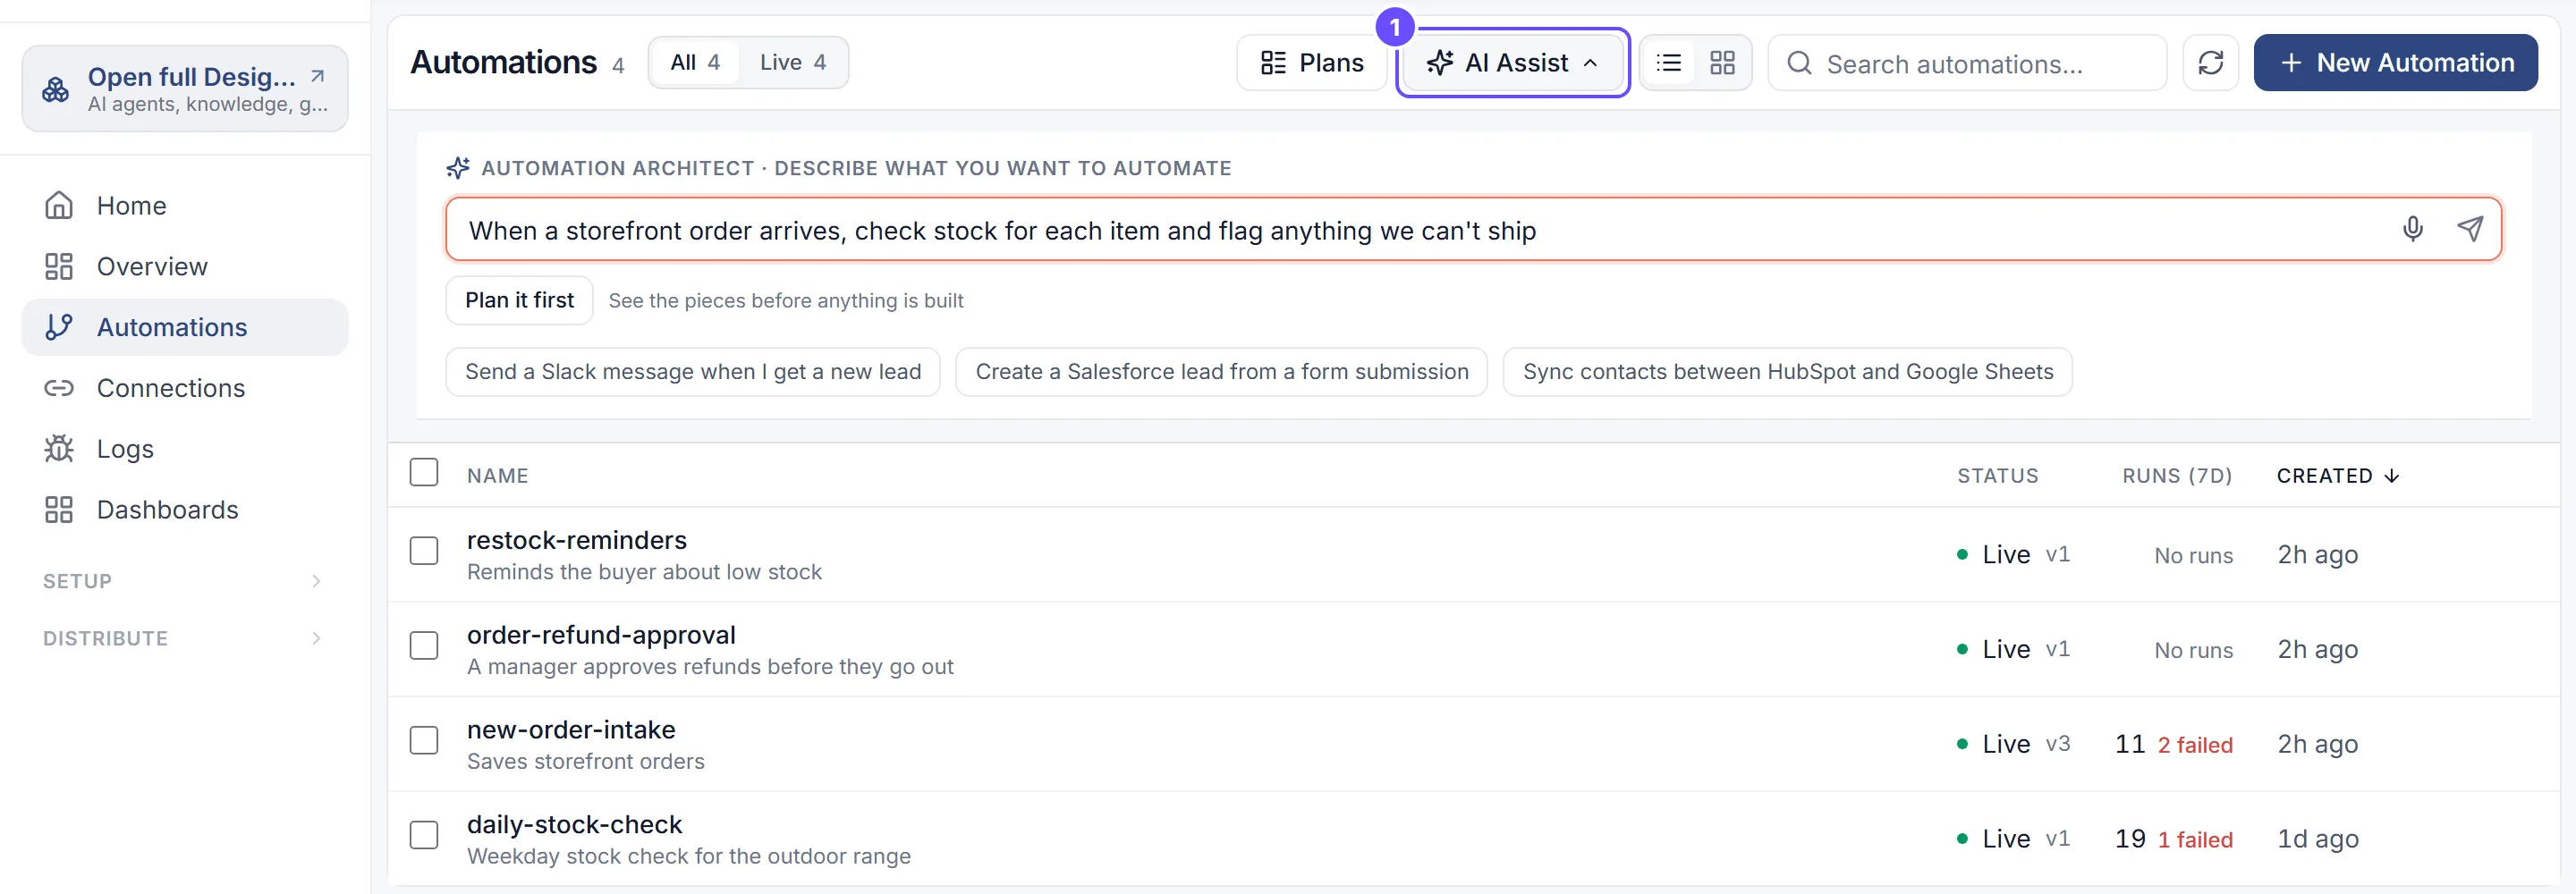Filter by the Live 4 tab

coord(792,63)
